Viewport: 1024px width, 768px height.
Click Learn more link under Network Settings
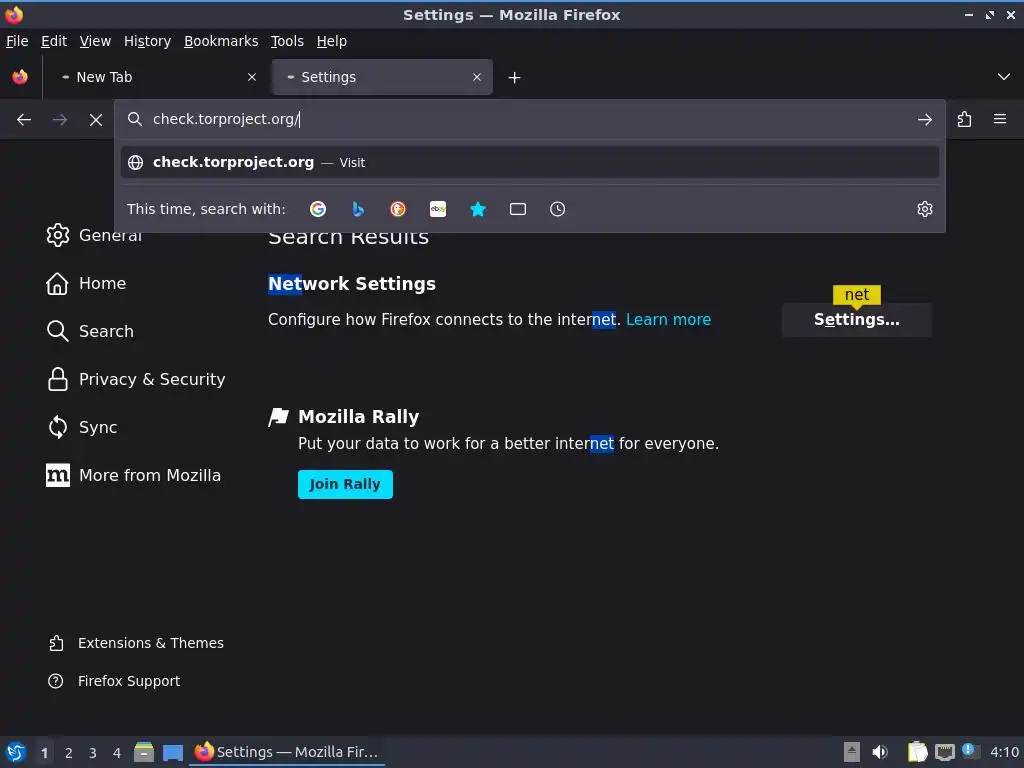pyautogui.click(x=668, y=319)
